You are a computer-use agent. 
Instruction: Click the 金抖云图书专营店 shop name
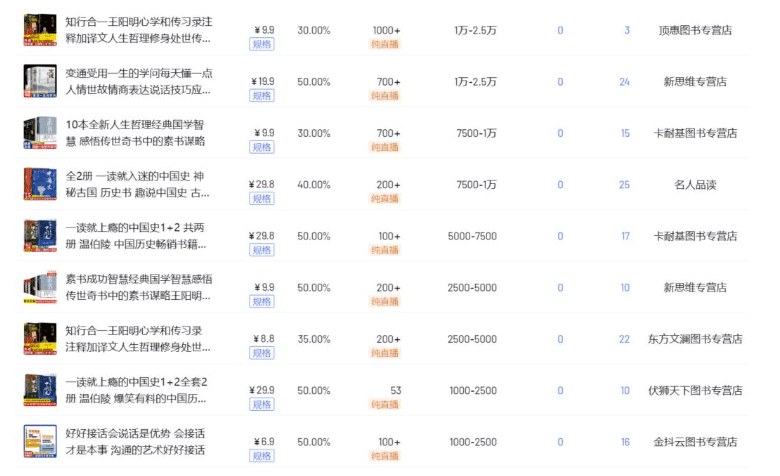pos(696,442)
